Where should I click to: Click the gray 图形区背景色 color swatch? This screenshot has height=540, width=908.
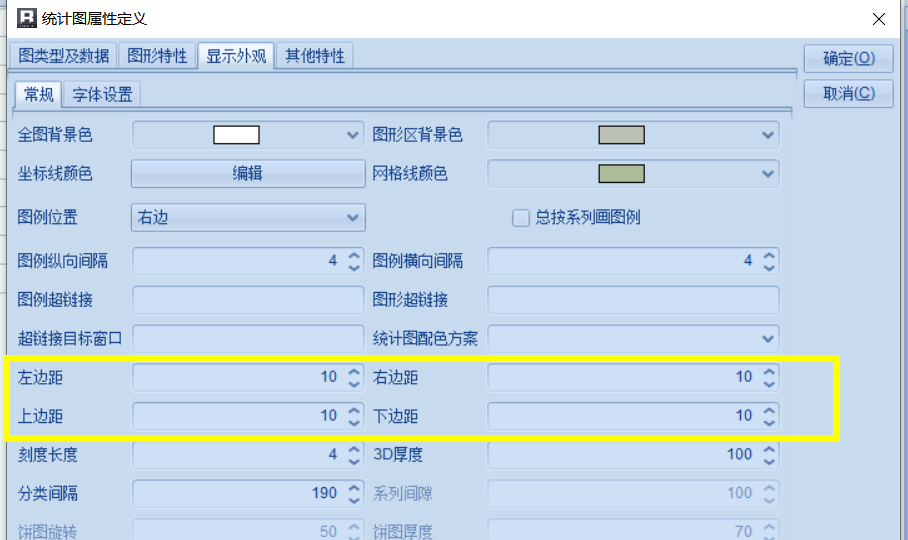click(621, 135)
